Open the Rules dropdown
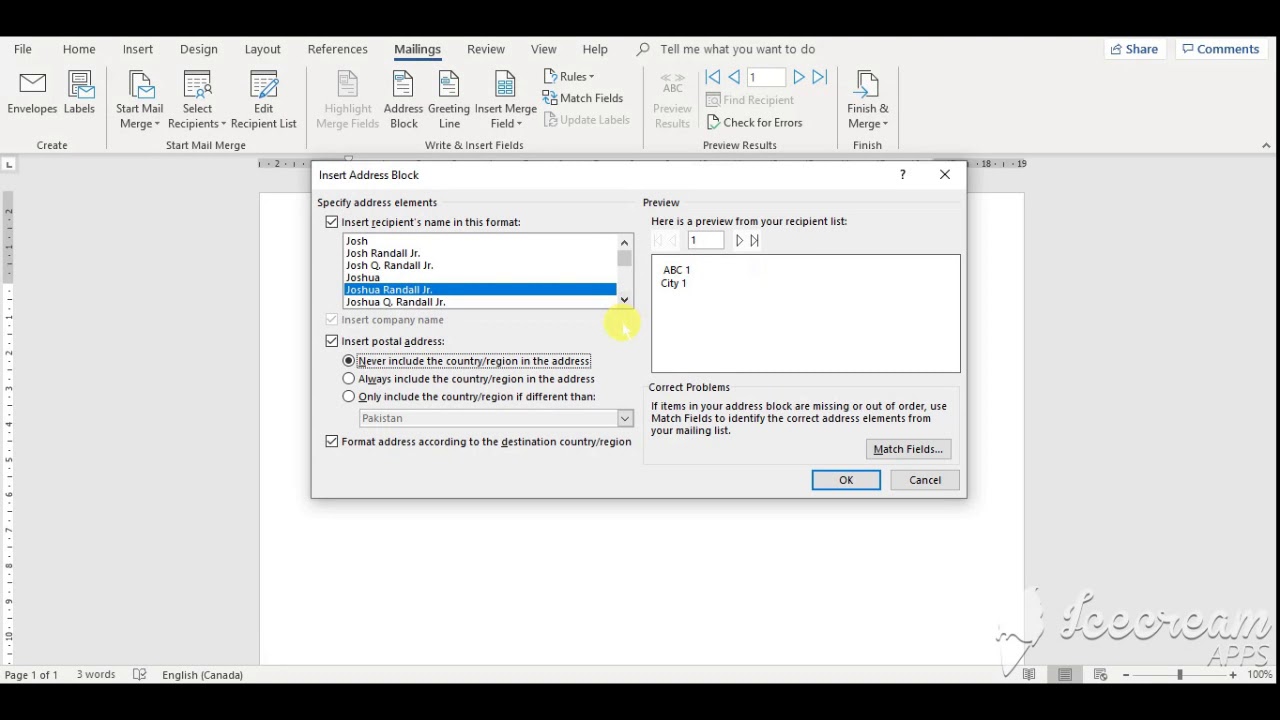The height and width of the screenshot is (720, 1280). coord(569,77)
